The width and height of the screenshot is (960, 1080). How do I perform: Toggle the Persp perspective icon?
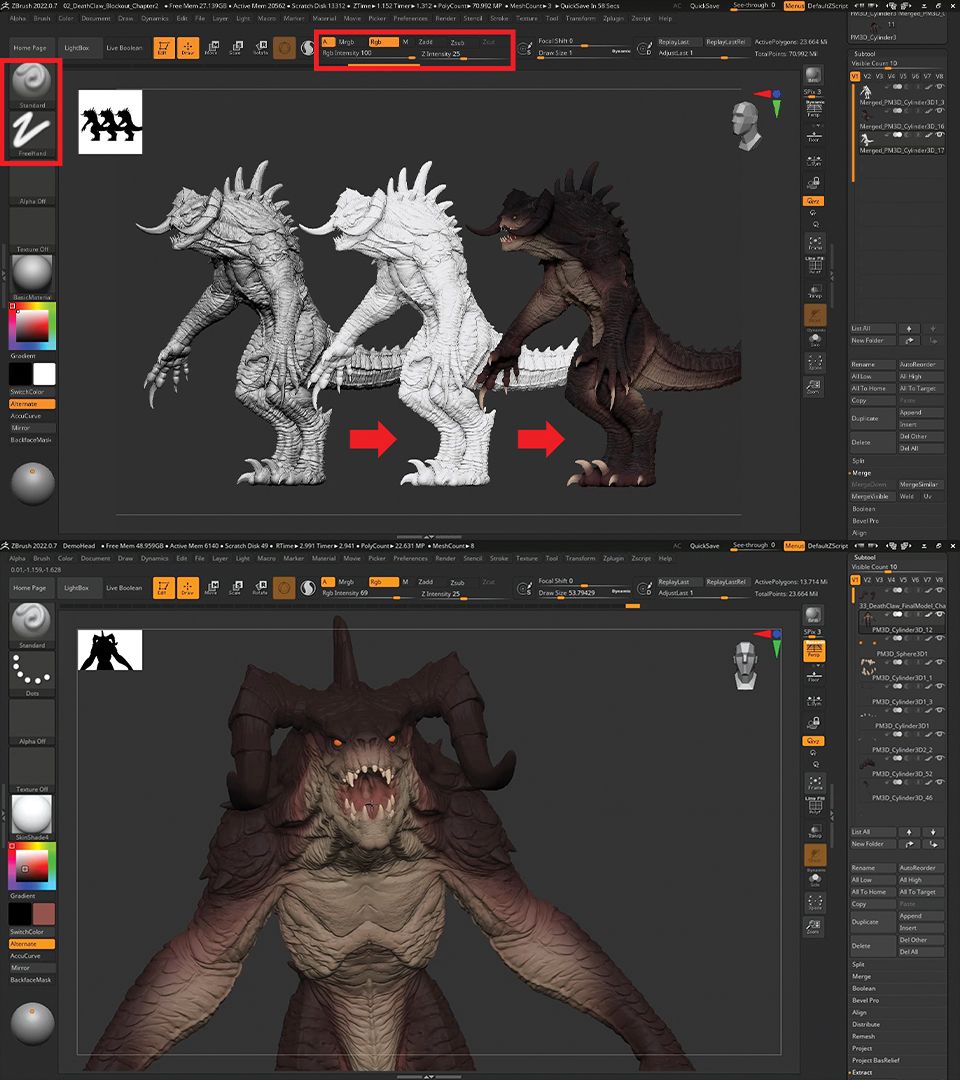click(813, 112)
